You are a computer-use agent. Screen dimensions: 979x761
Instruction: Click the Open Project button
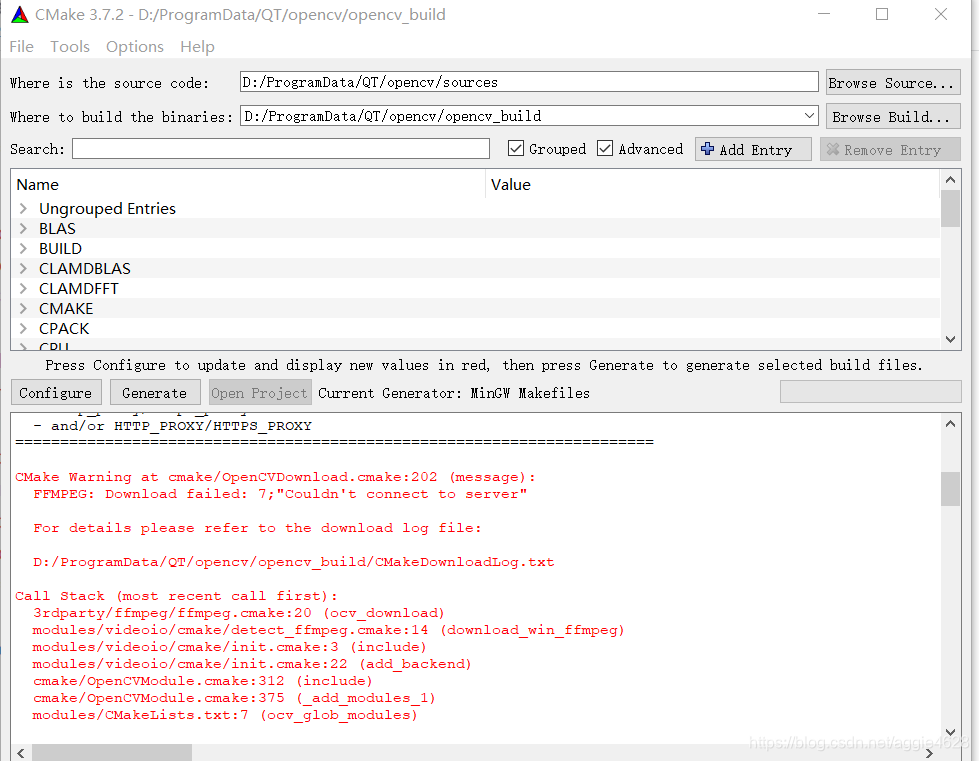(x=260, y=393)
